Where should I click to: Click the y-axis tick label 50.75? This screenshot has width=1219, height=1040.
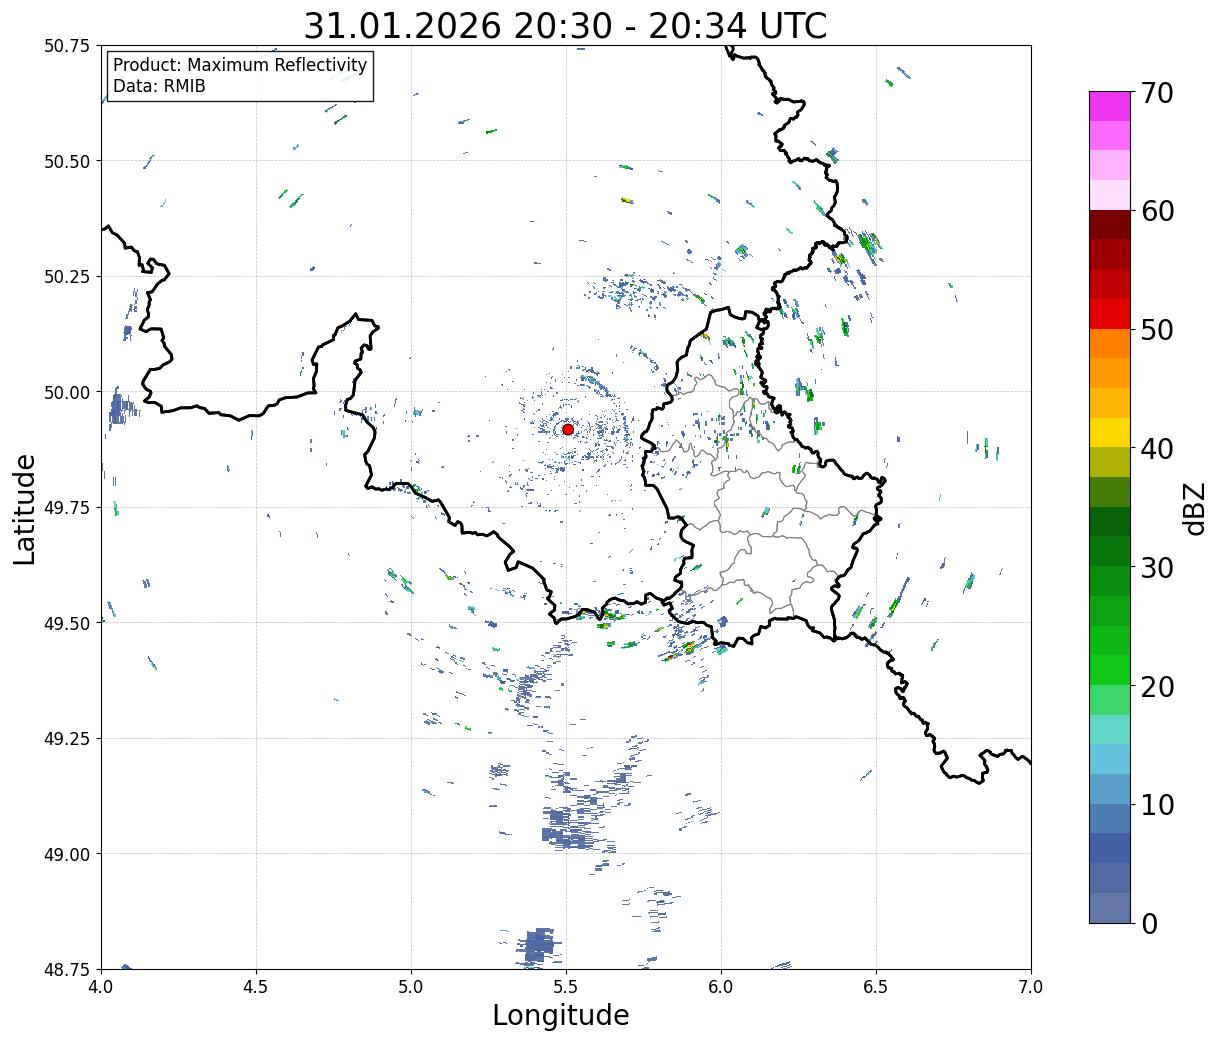tap(67, 46)
